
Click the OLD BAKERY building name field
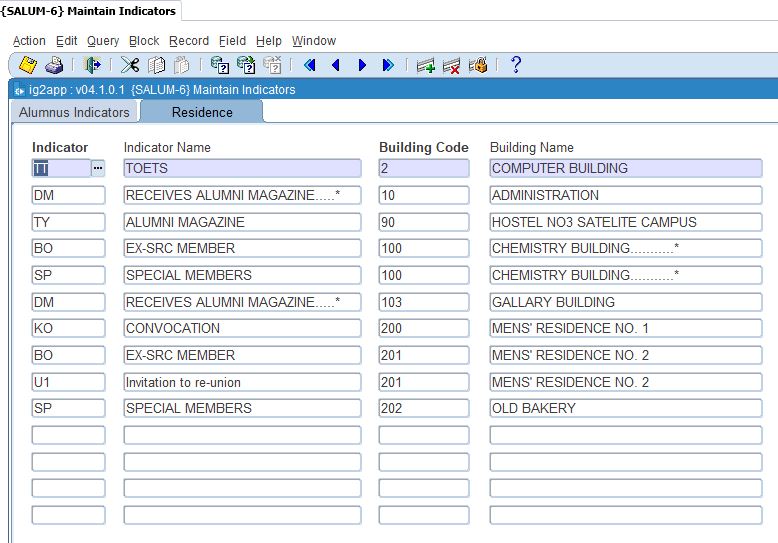tap(625, 408)
